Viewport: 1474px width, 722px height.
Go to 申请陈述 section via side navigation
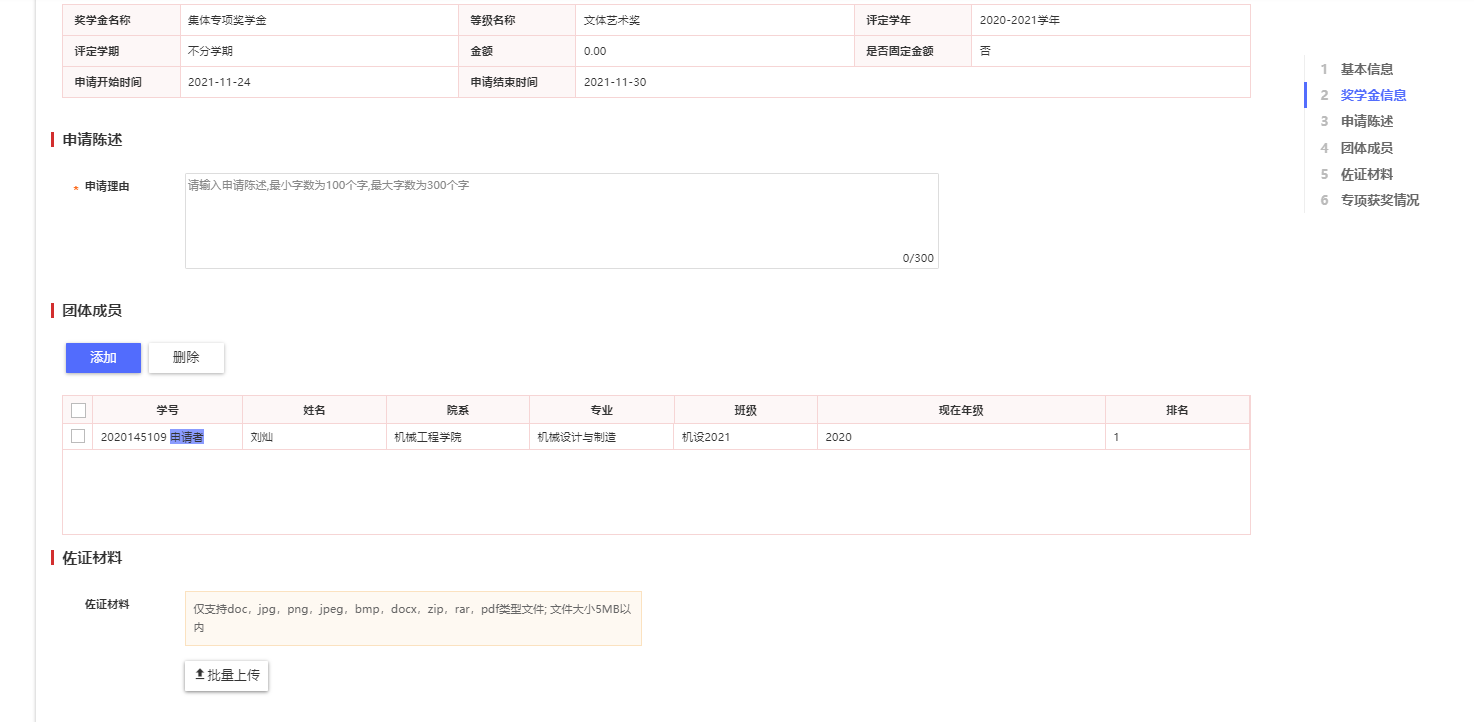1366,121
